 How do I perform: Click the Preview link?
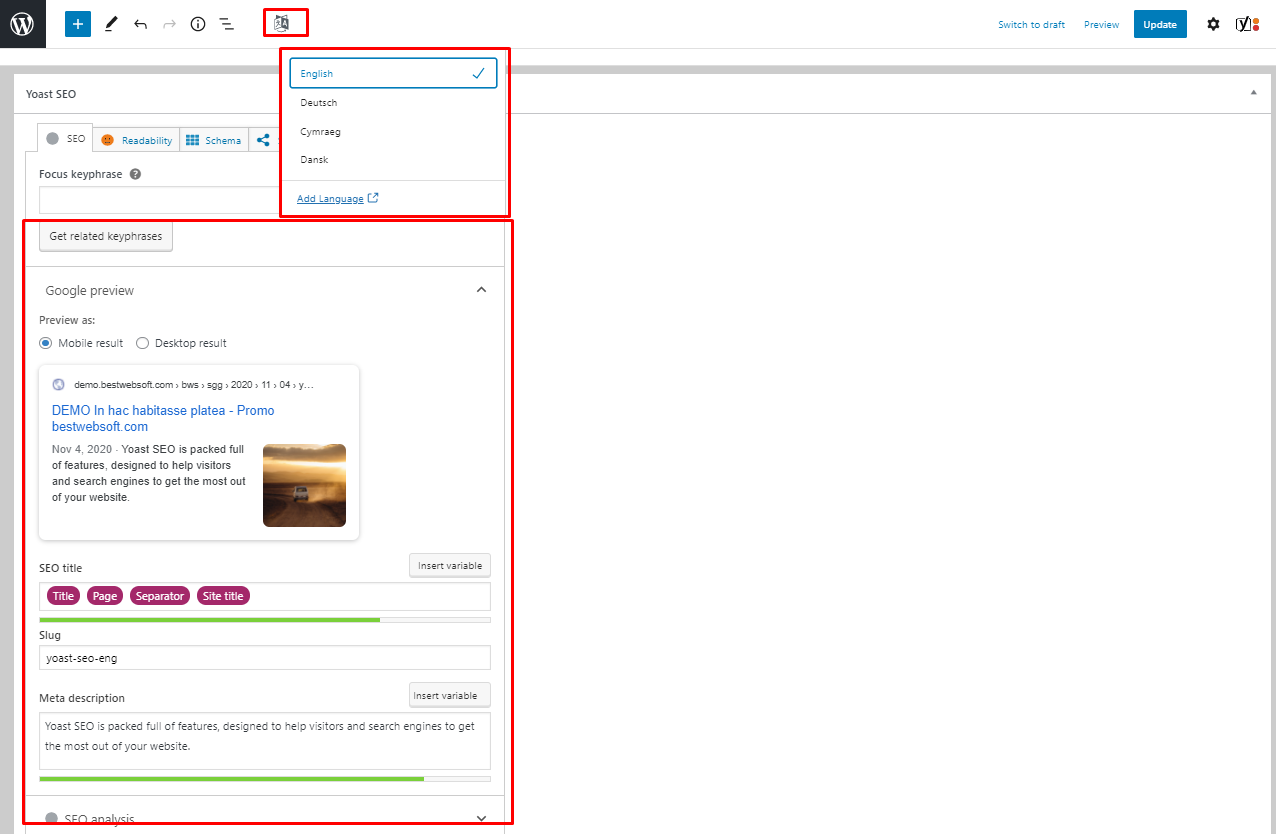click(1101, 25)
